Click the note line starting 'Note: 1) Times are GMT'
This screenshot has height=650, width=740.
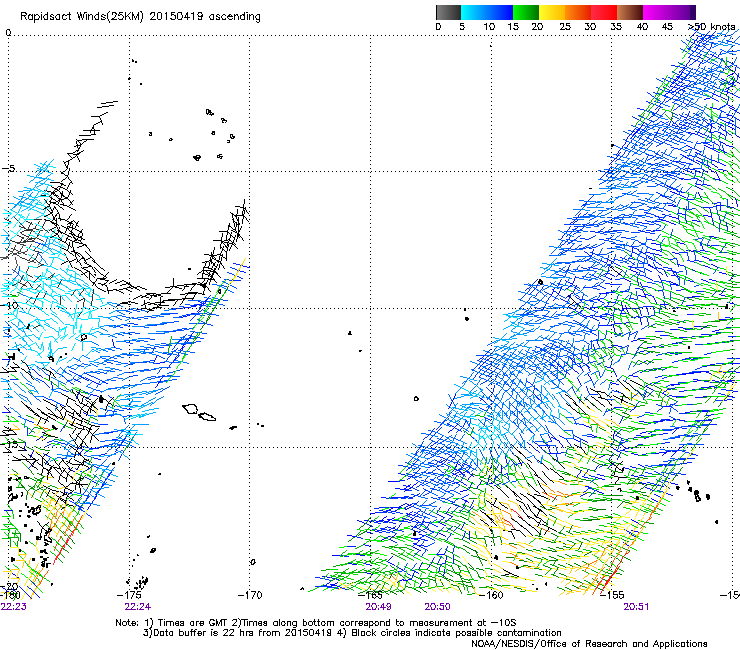(316, 623)
